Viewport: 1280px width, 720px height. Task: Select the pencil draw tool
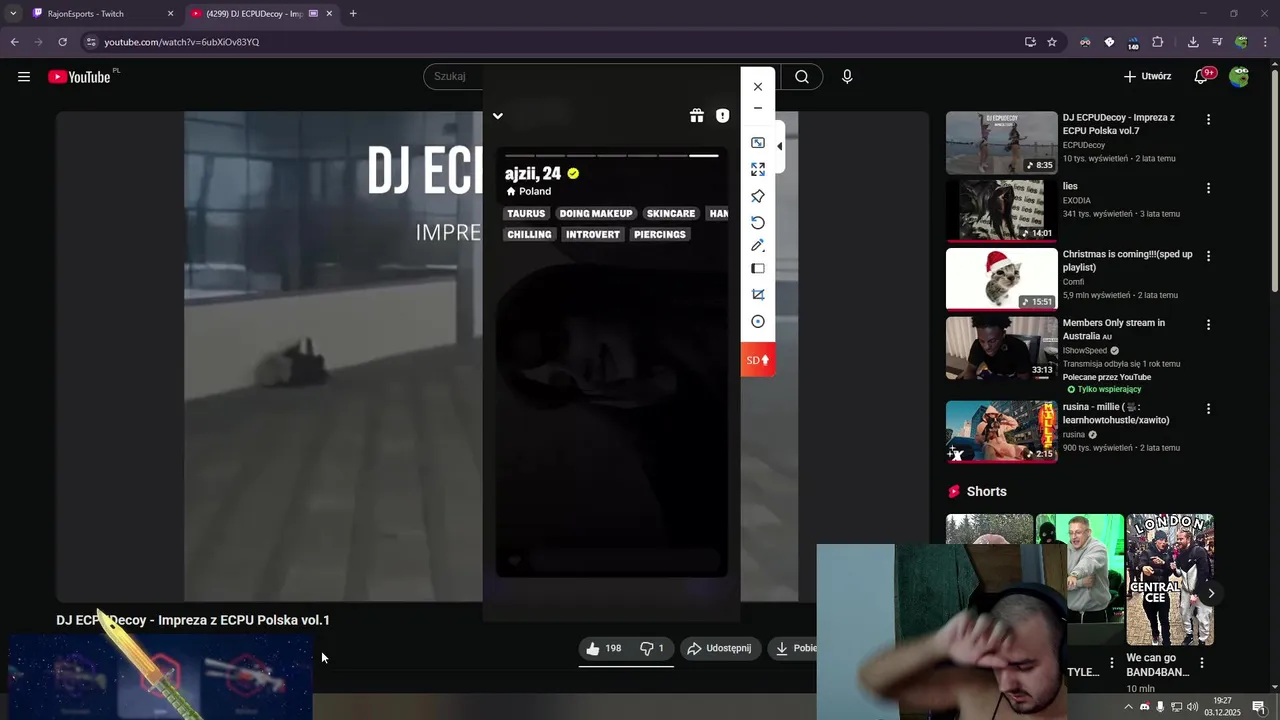(x=758, y=245)
